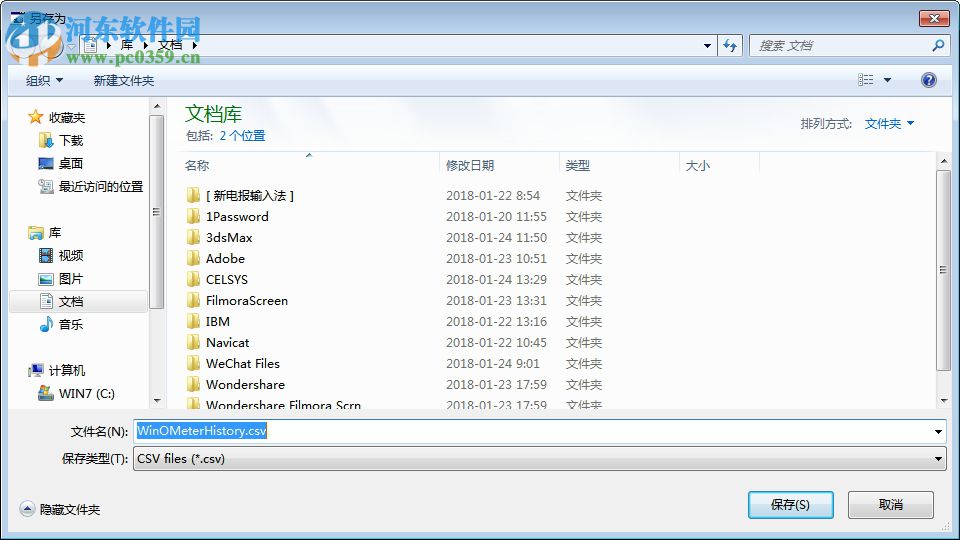Click the file name input field
Screen dimensions: 960x540
pyautogui.click(x=533, y=431)
